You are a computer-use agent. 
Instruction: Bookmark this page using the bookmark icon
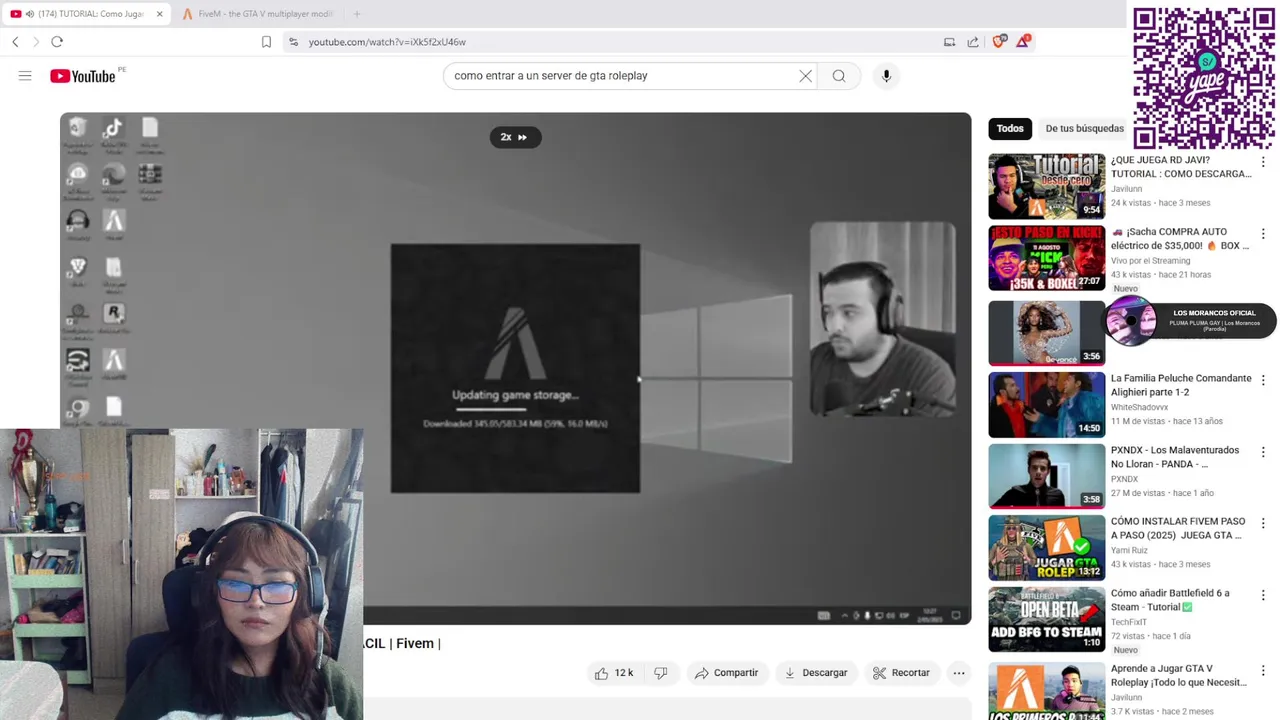(x=266, y=42)
